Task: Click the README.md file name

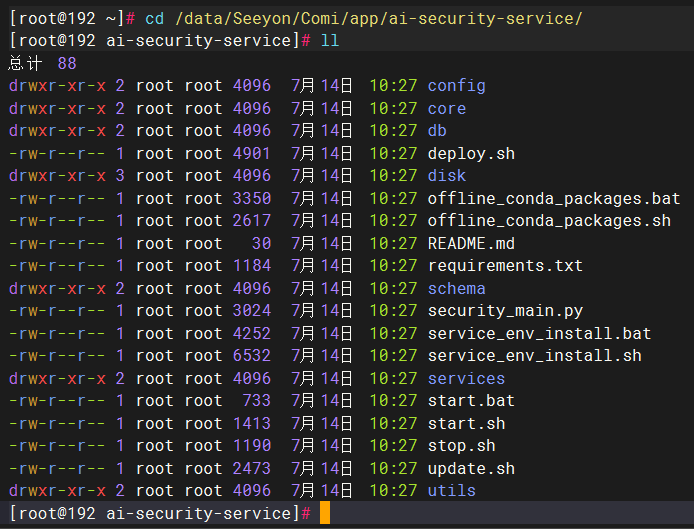Action: (471, 243)
